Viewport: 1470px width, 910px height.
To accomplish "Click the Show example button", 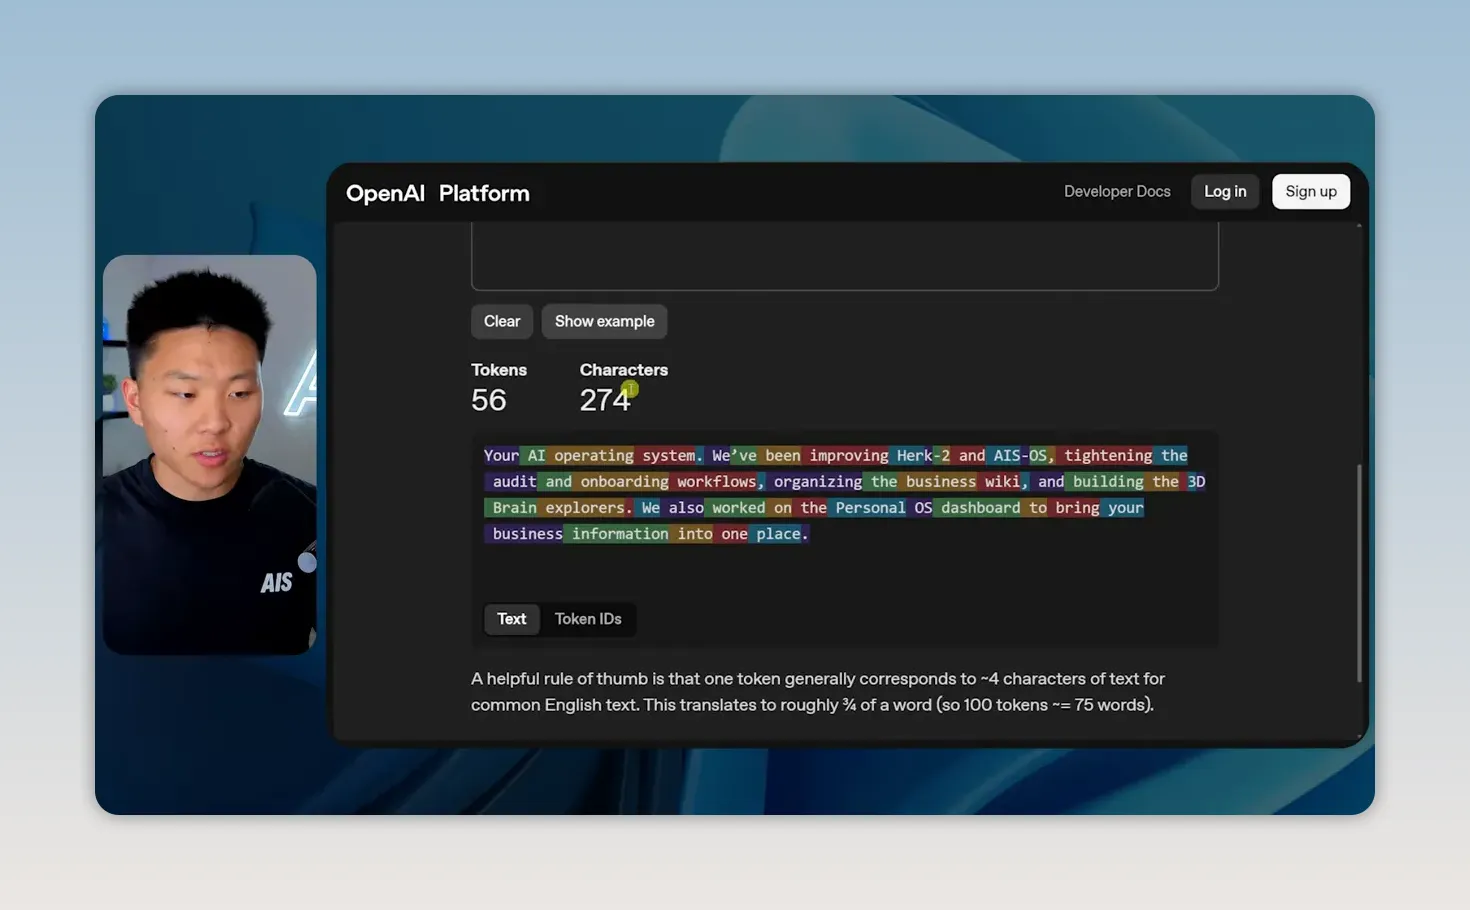I will point(605,321).
